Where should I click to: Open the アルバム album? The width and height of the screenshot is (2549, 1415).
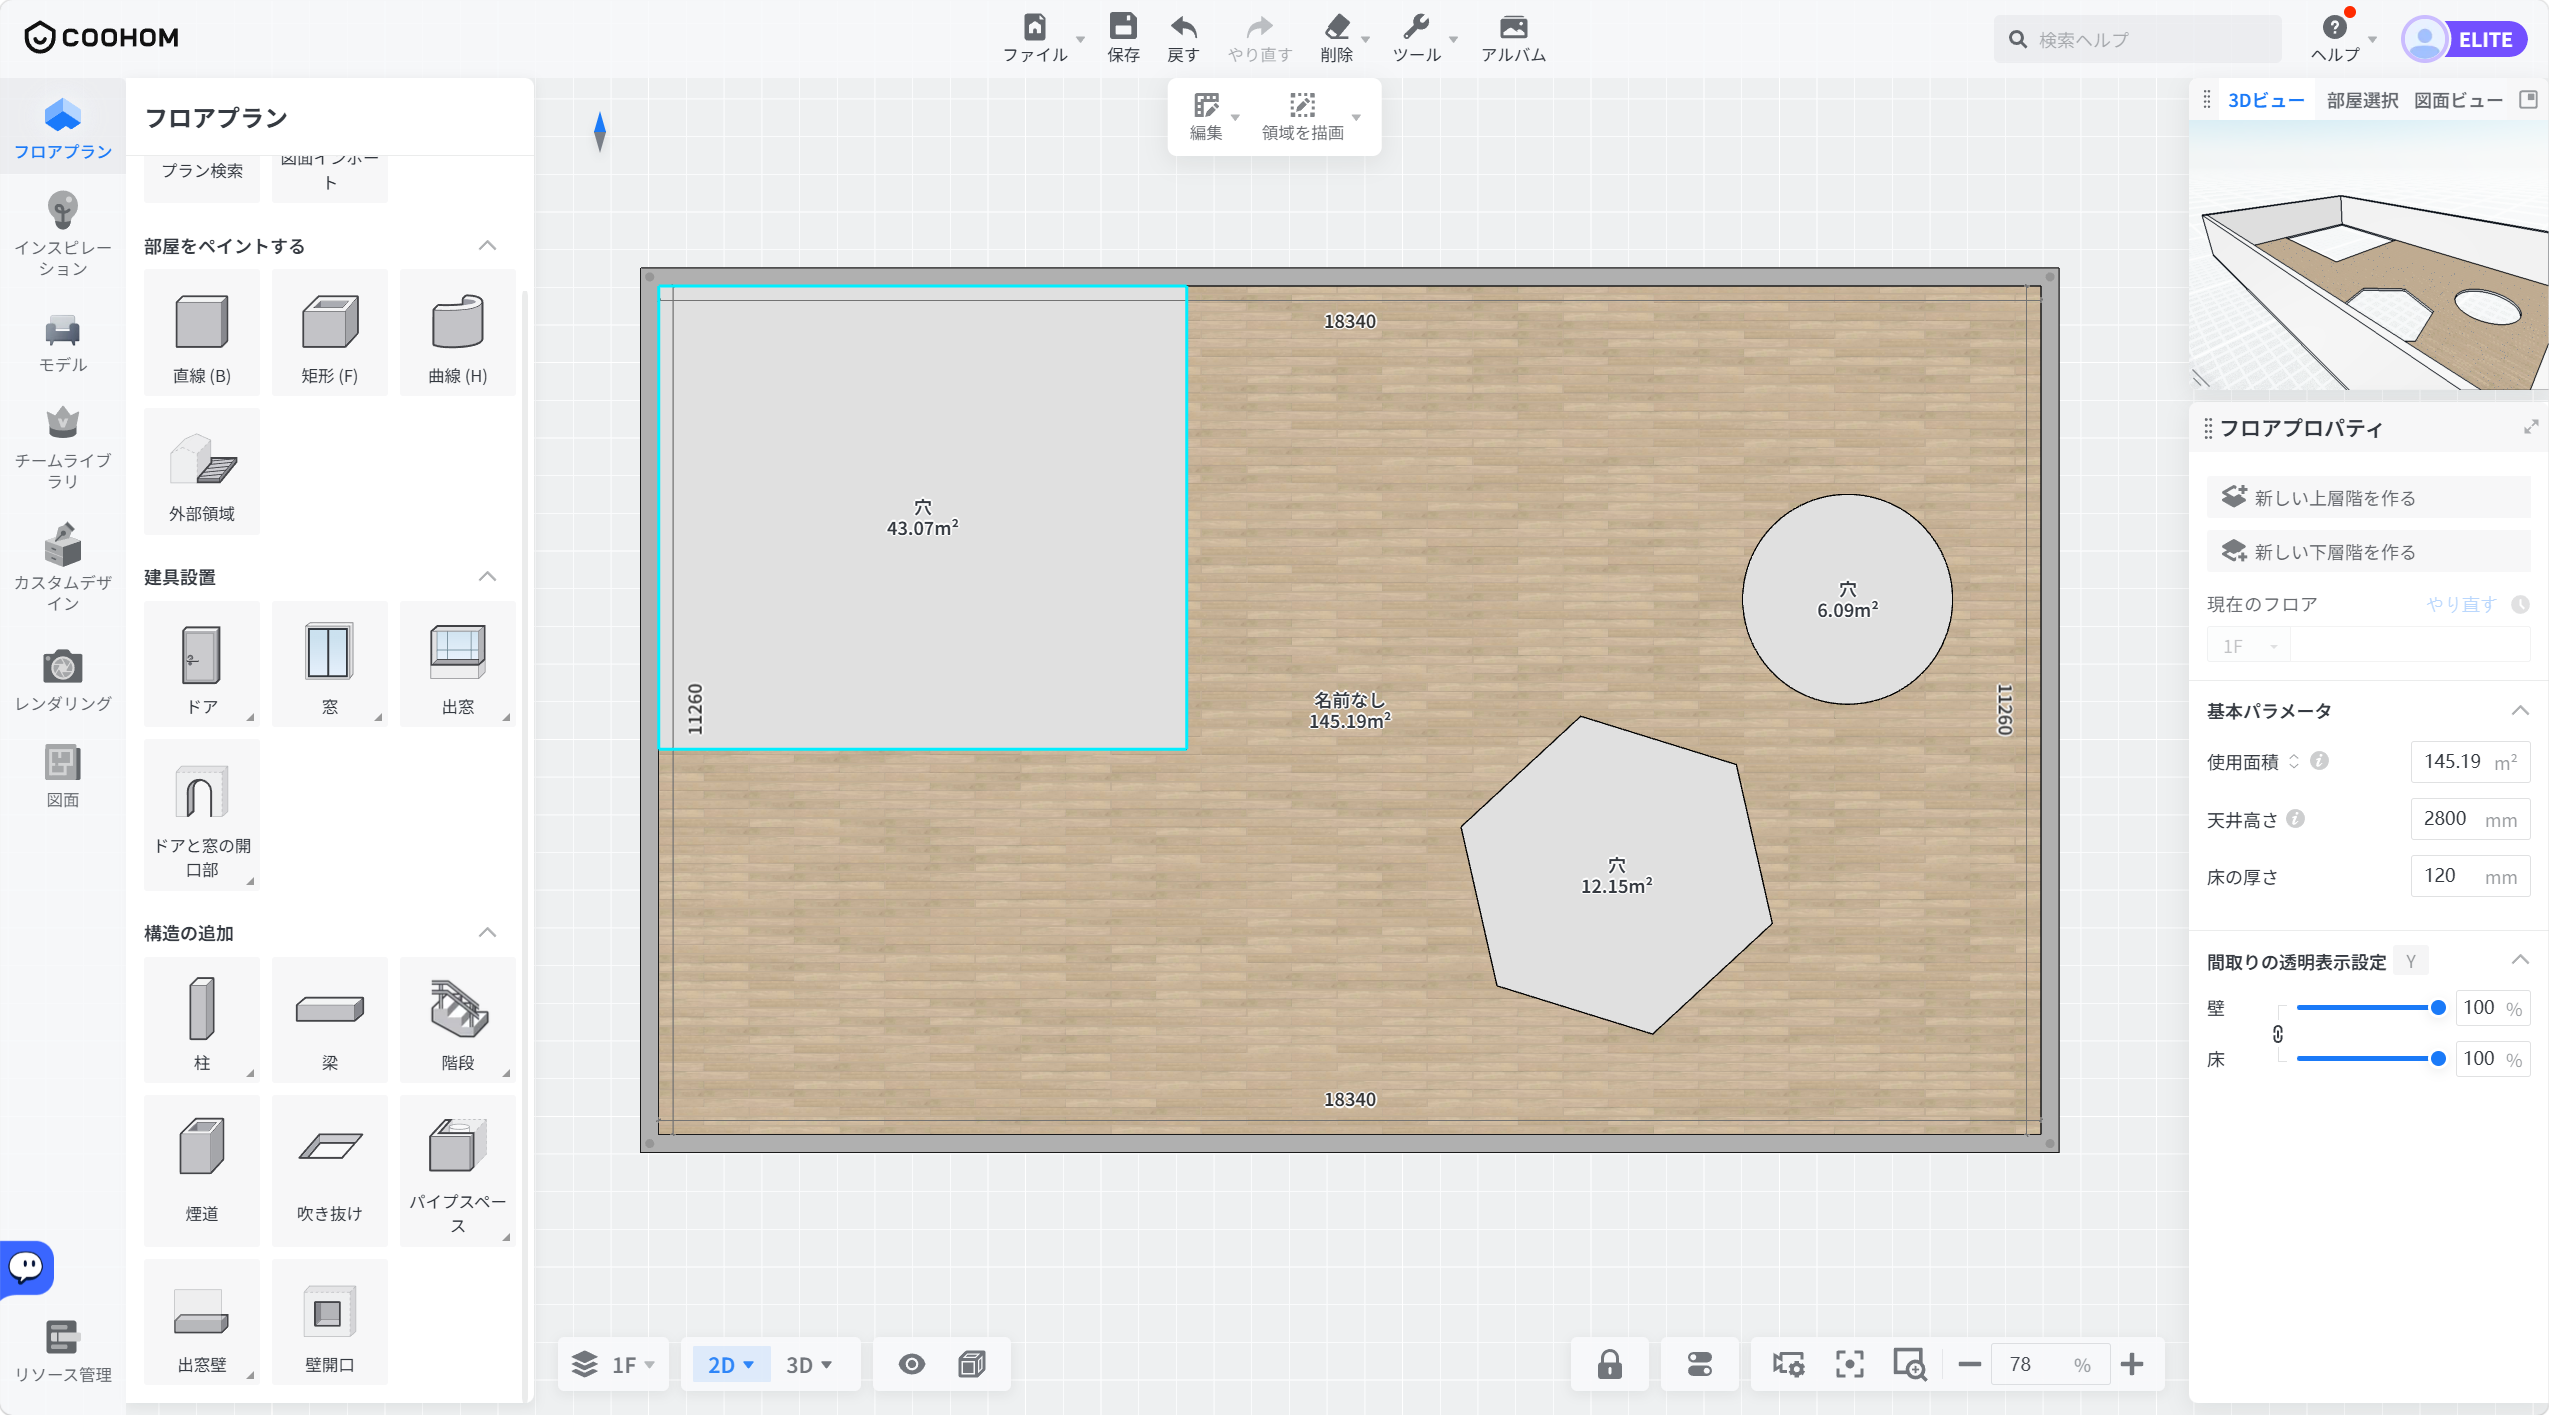click(x=1513, y=38)
